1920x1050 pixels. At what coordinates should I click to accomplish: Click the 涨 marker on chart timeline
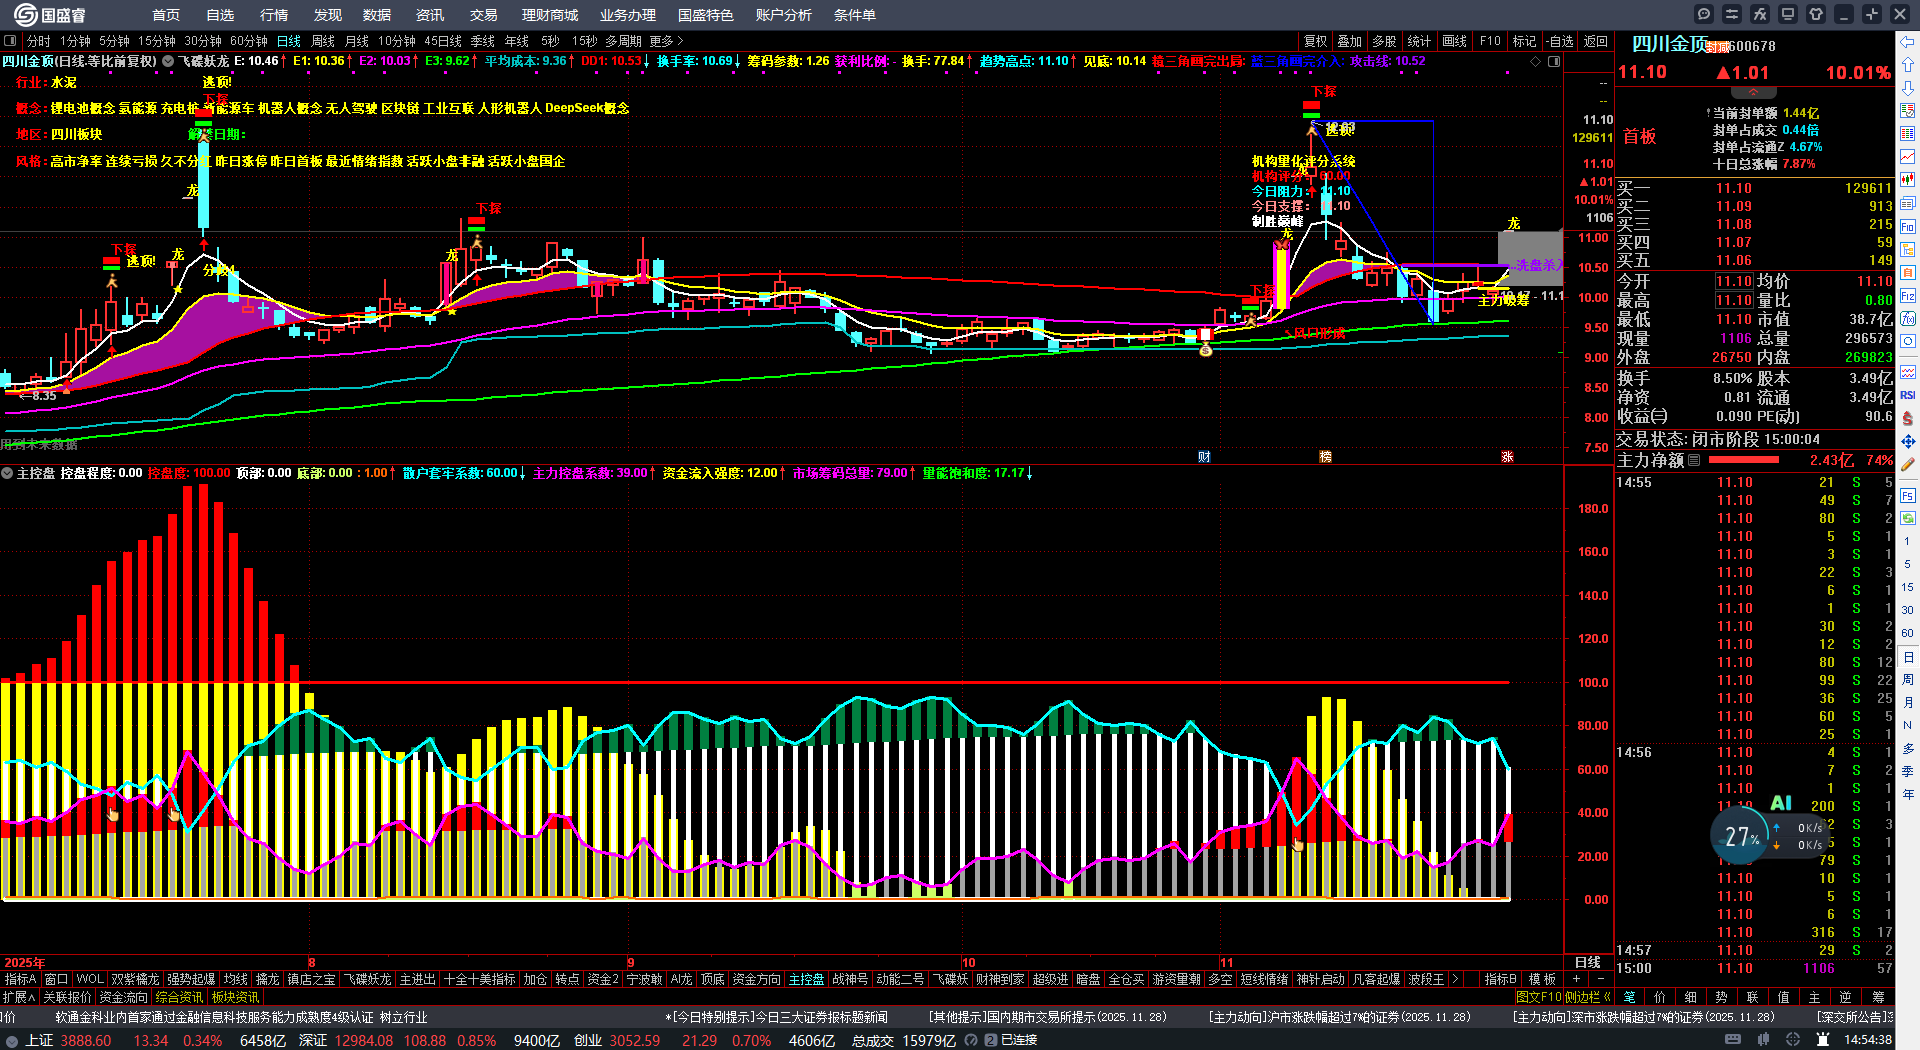point(1507,457)
